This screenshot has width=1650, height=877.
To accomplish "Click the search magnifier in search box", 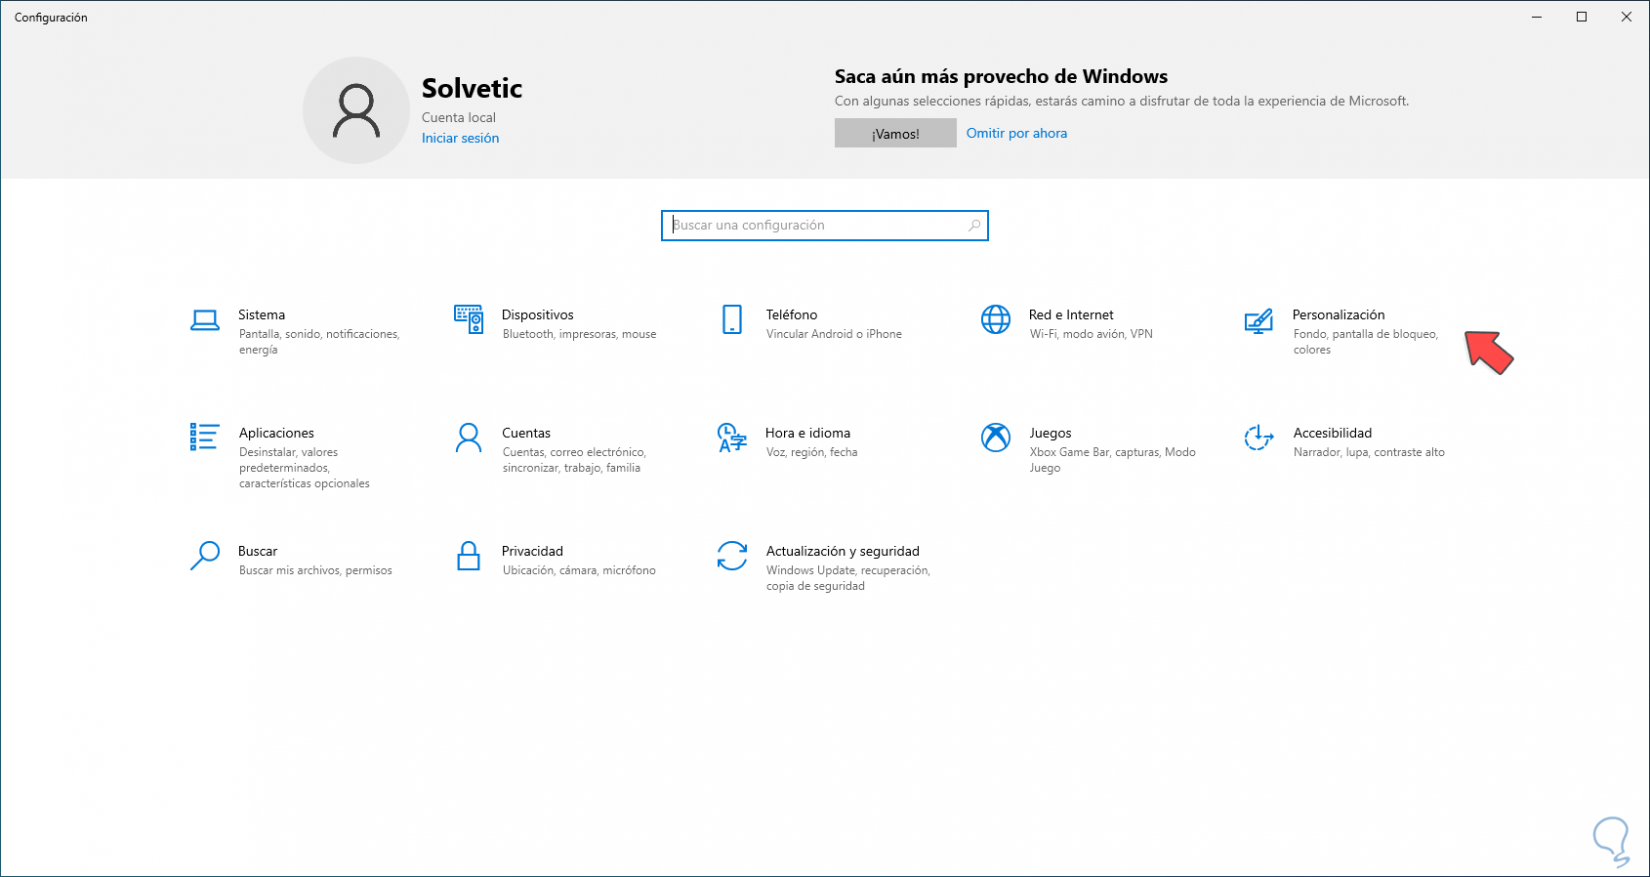I will [974, 226].
